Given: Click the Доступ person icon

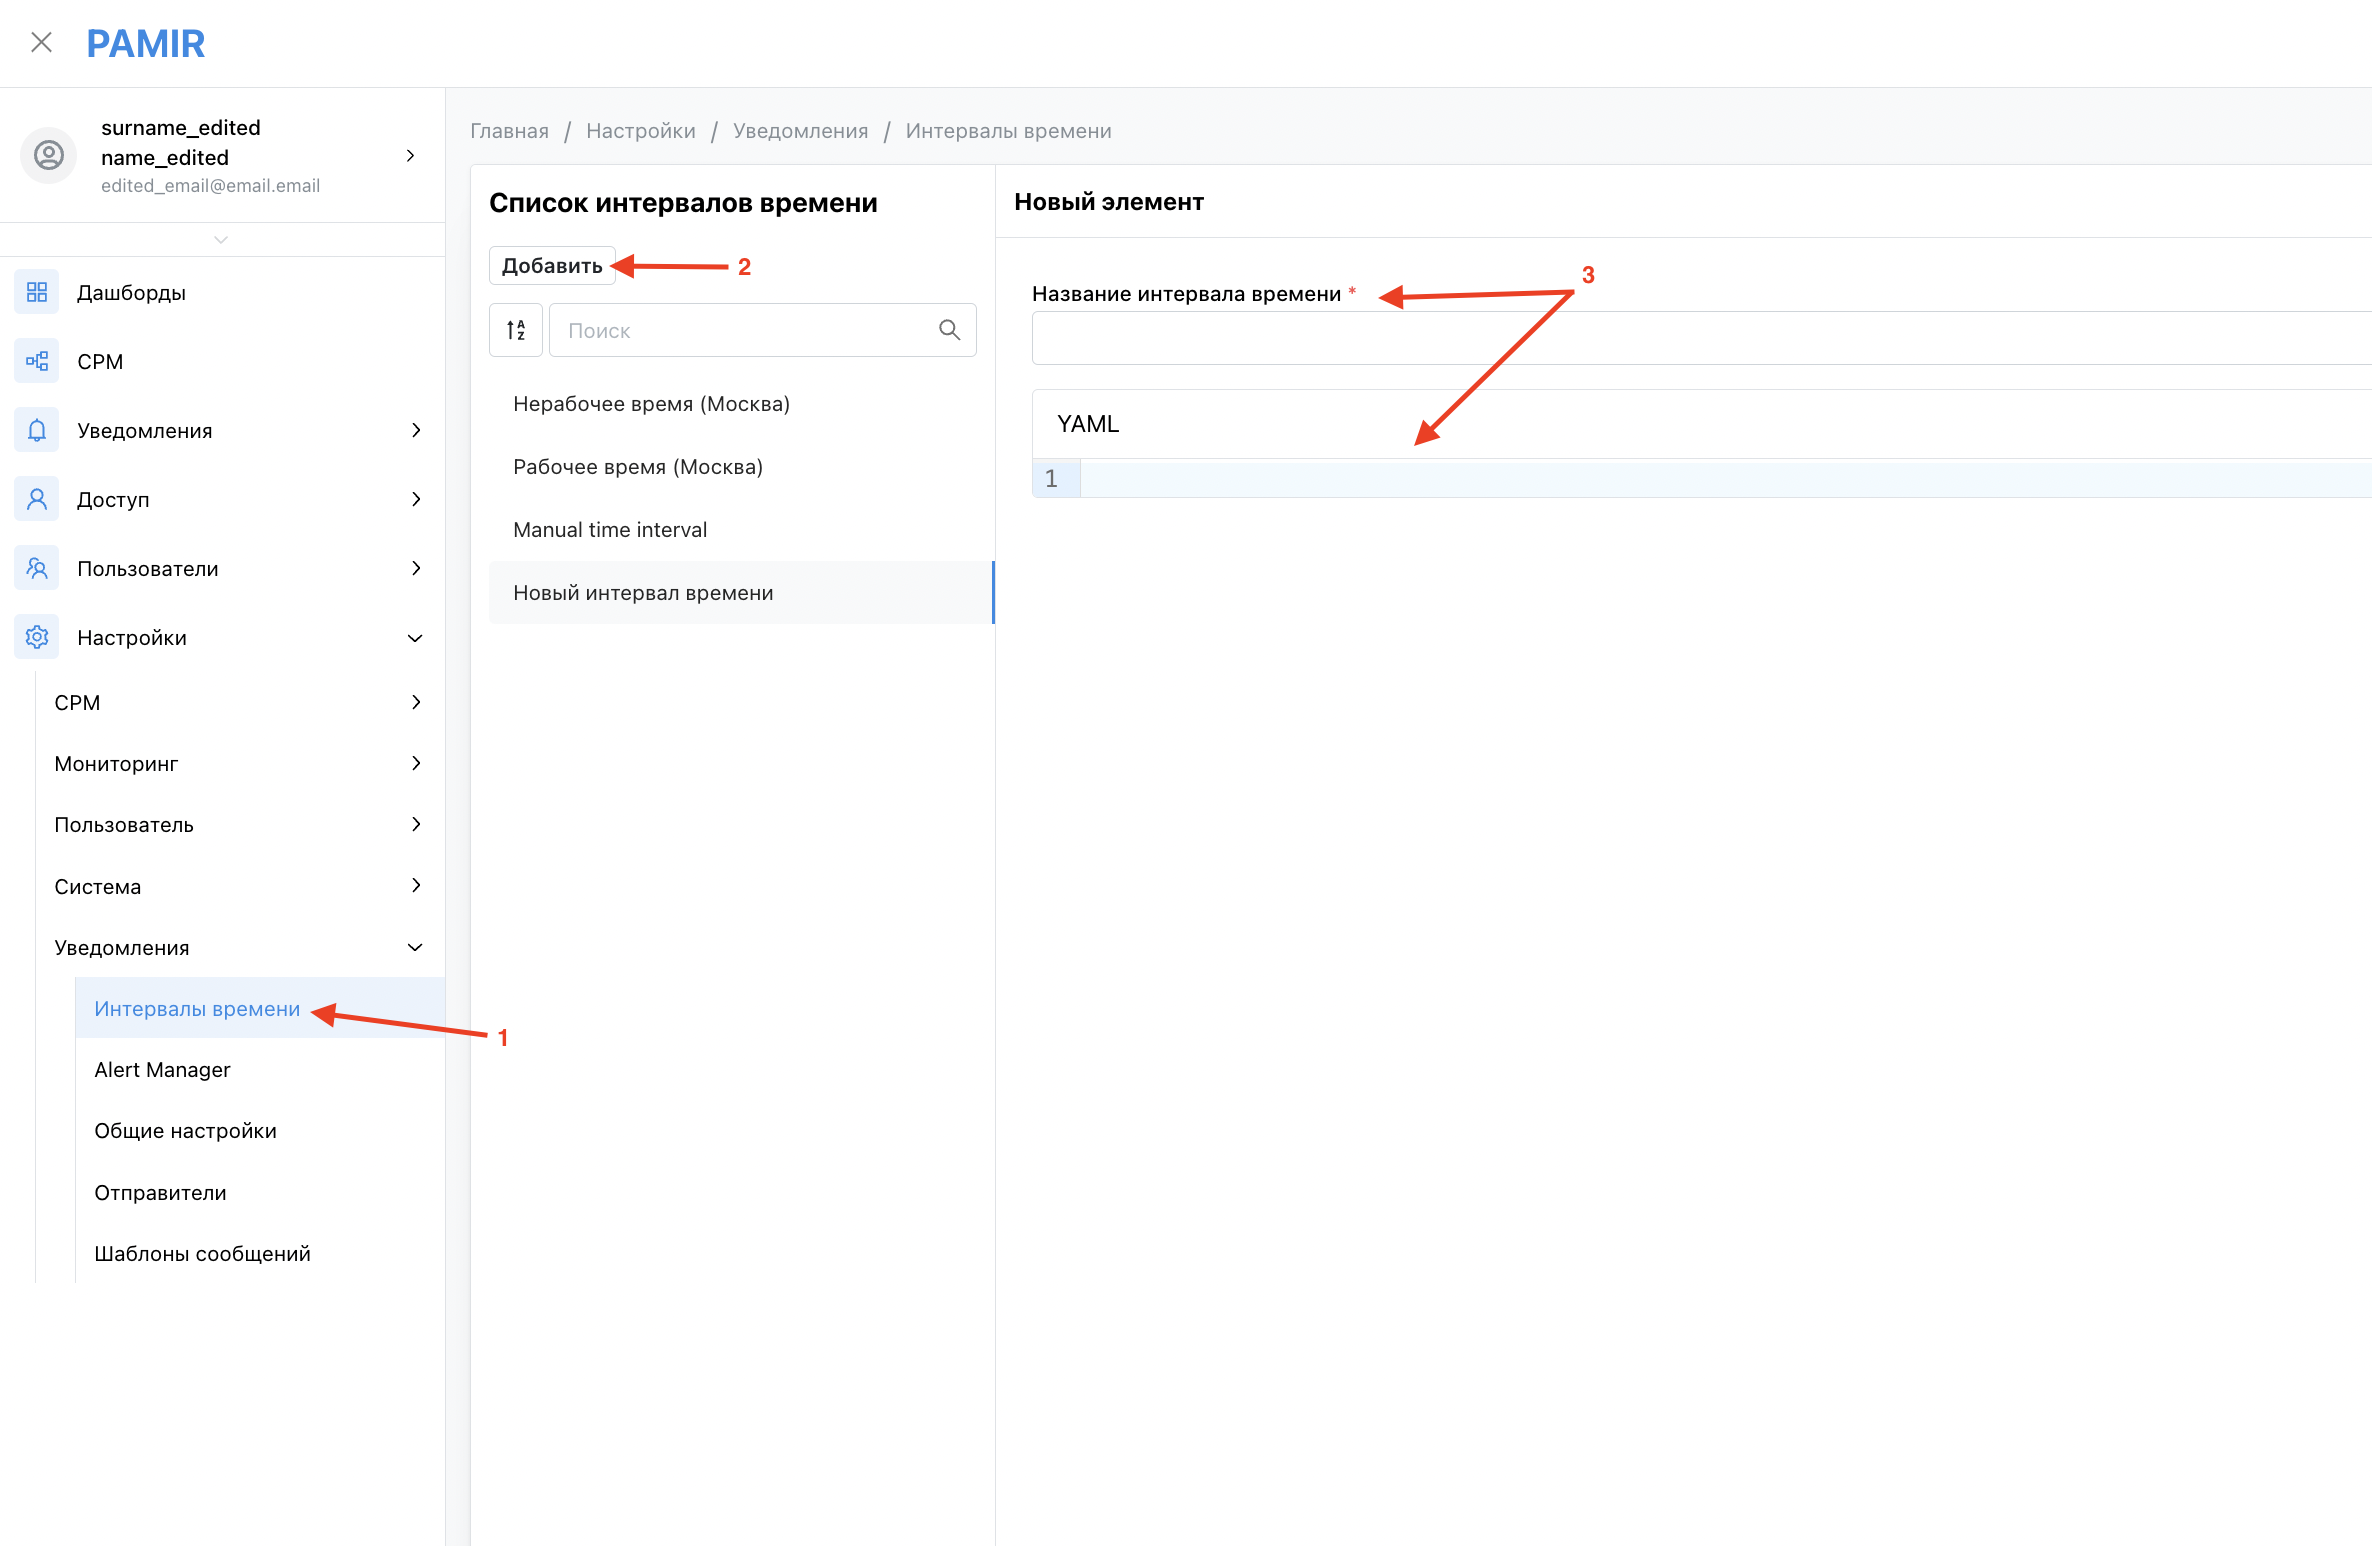Looking at the screenshot, I should (x=37, y=499).
